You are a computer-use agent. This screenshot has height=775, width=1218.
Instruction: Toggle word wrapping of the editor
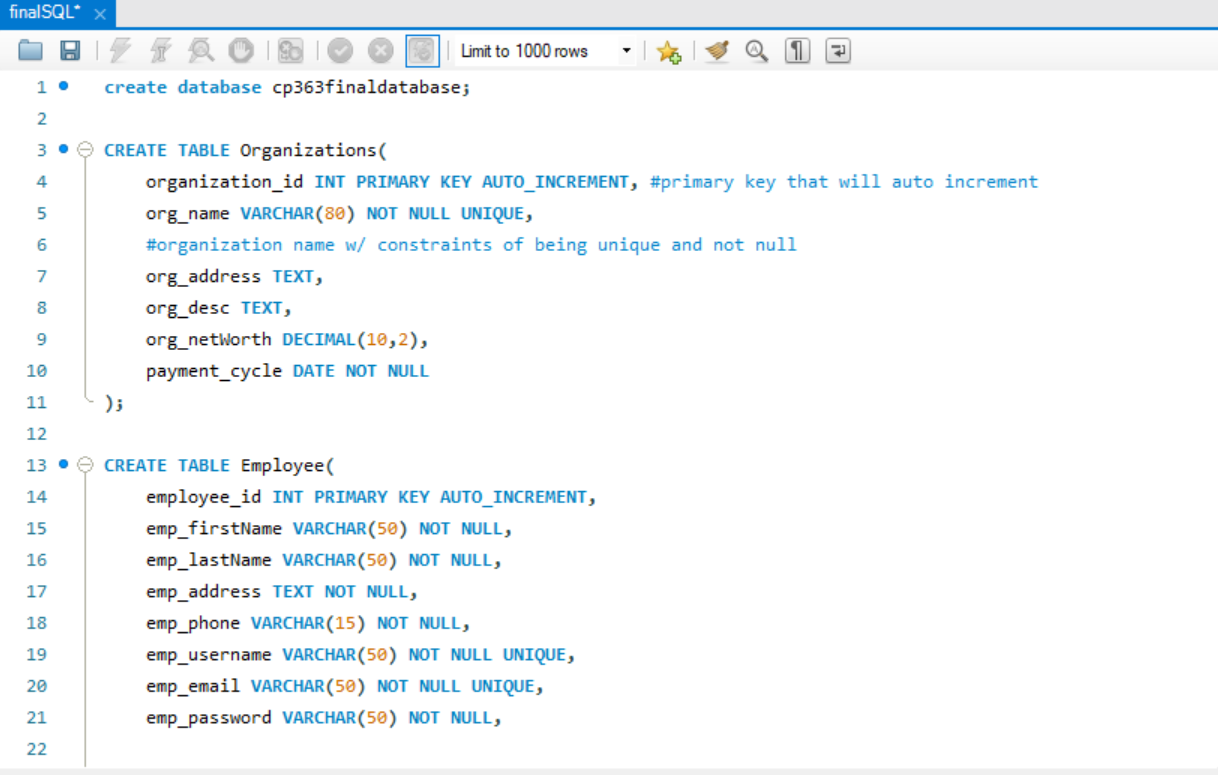pos(837,50)
